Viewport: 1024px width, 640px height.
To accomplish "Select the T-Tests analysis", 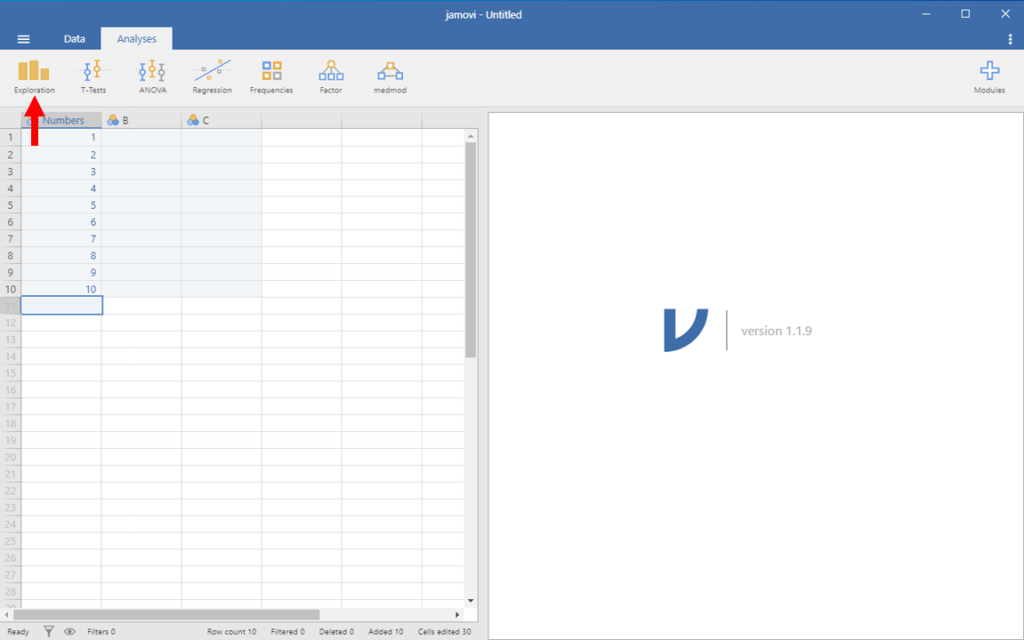I will (x=93, y=75).
